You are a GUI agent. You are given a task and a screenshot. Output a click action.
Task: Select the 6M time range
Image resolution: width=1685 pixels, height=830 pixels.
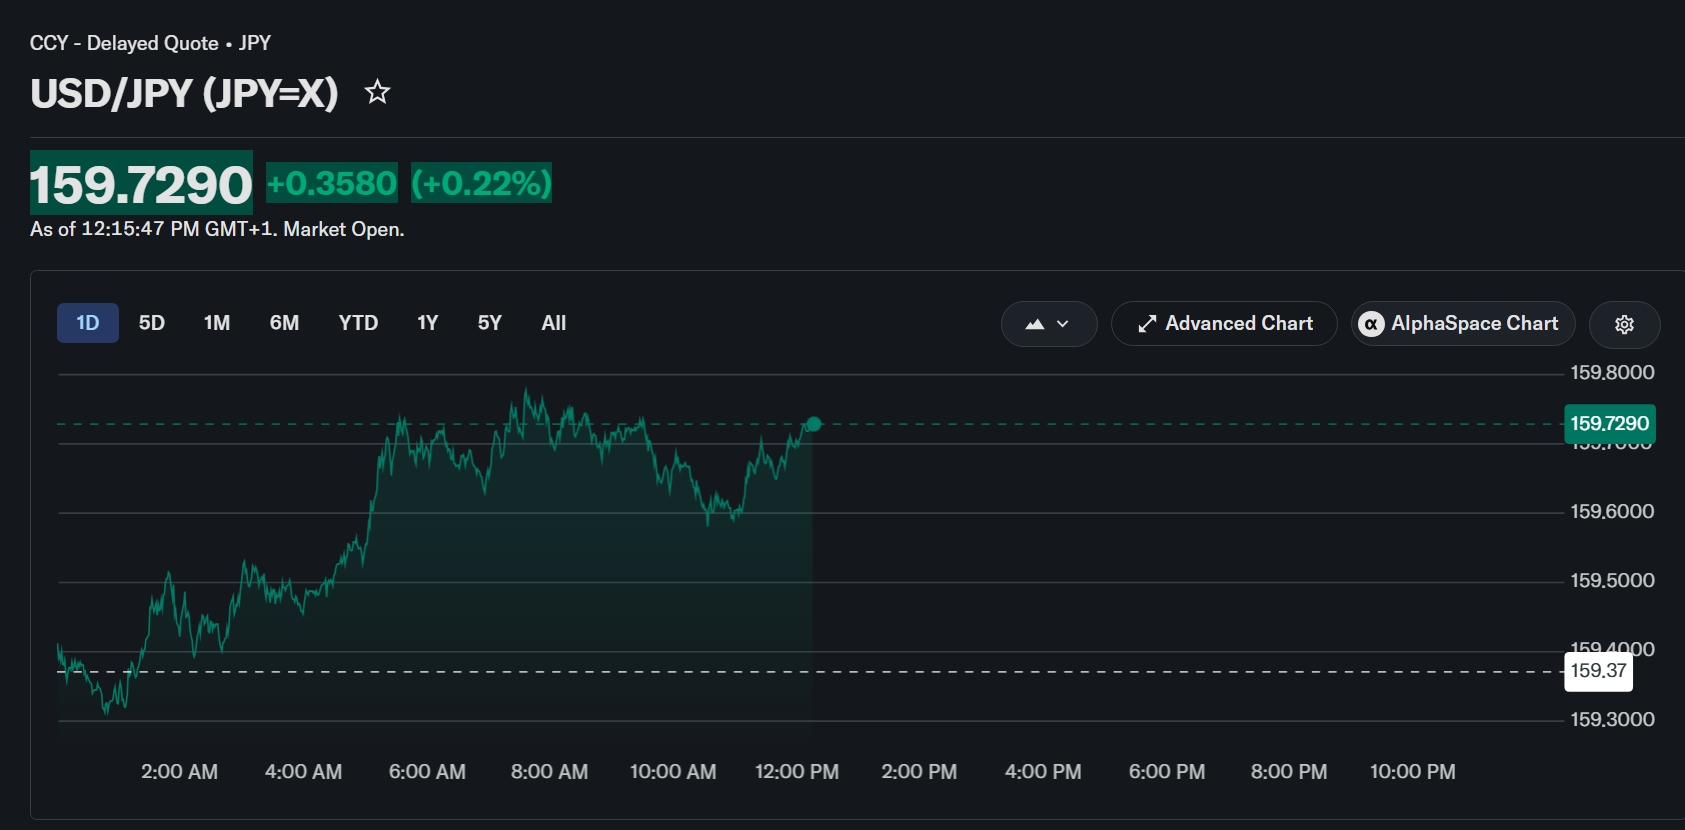pyautogui.click(x=284, y=323)
